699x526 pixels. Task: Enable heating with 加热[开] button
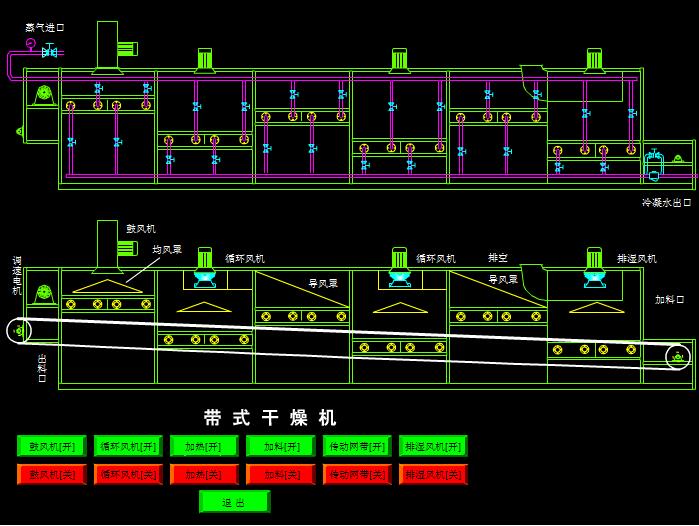(x=204, y=446)
